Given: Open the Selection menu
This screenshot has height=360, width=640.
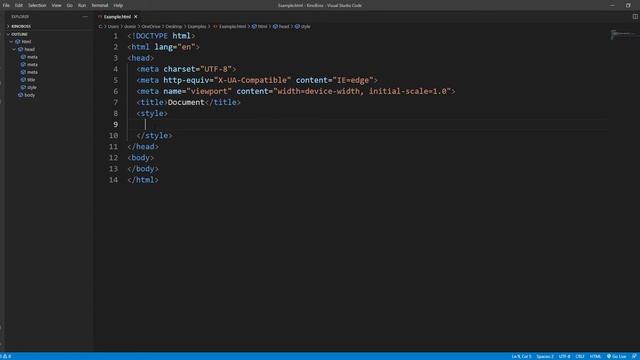Looking at the screenshot, I should [37, 5].
